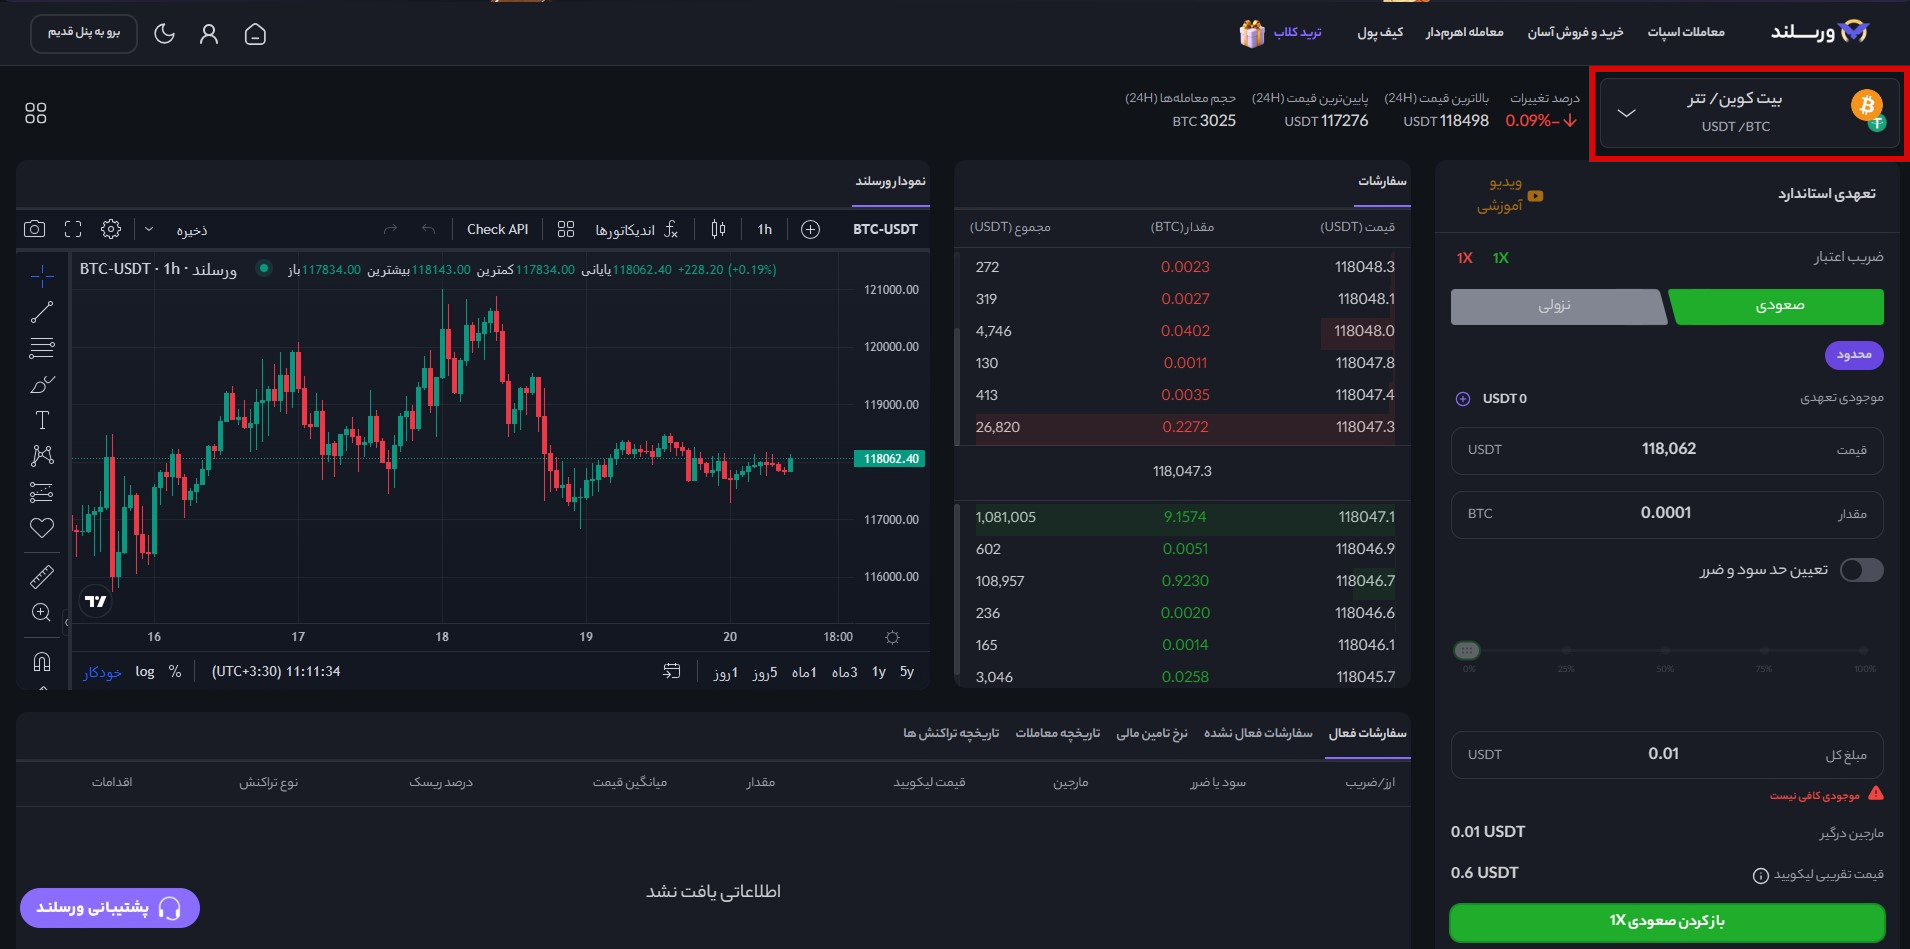Screen dimensions: 1910x949
Task: Enable the magnet snap tool
Action: pos(41,662)
